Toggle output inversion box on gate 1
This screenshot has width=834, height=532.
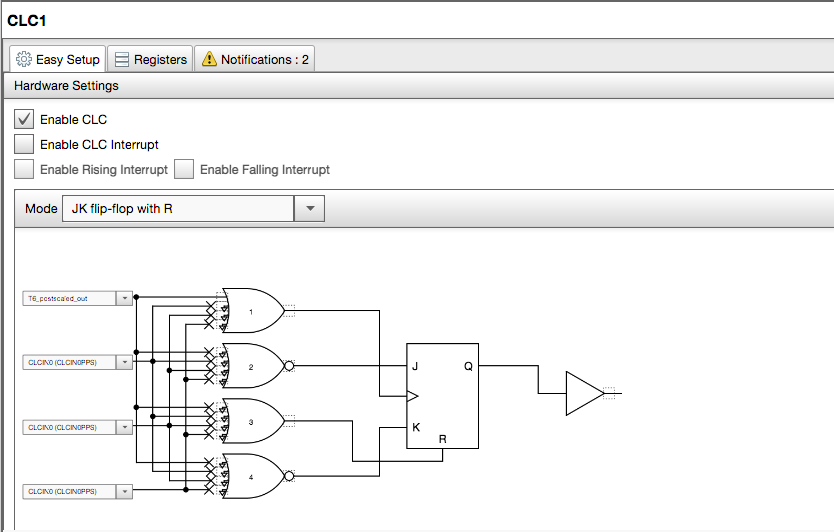click(289, 311)
